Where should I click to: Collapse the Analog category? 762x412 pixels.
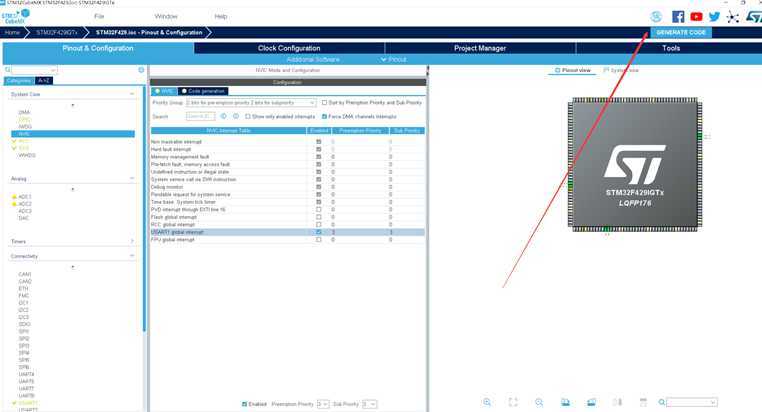[x=132, y=178]
